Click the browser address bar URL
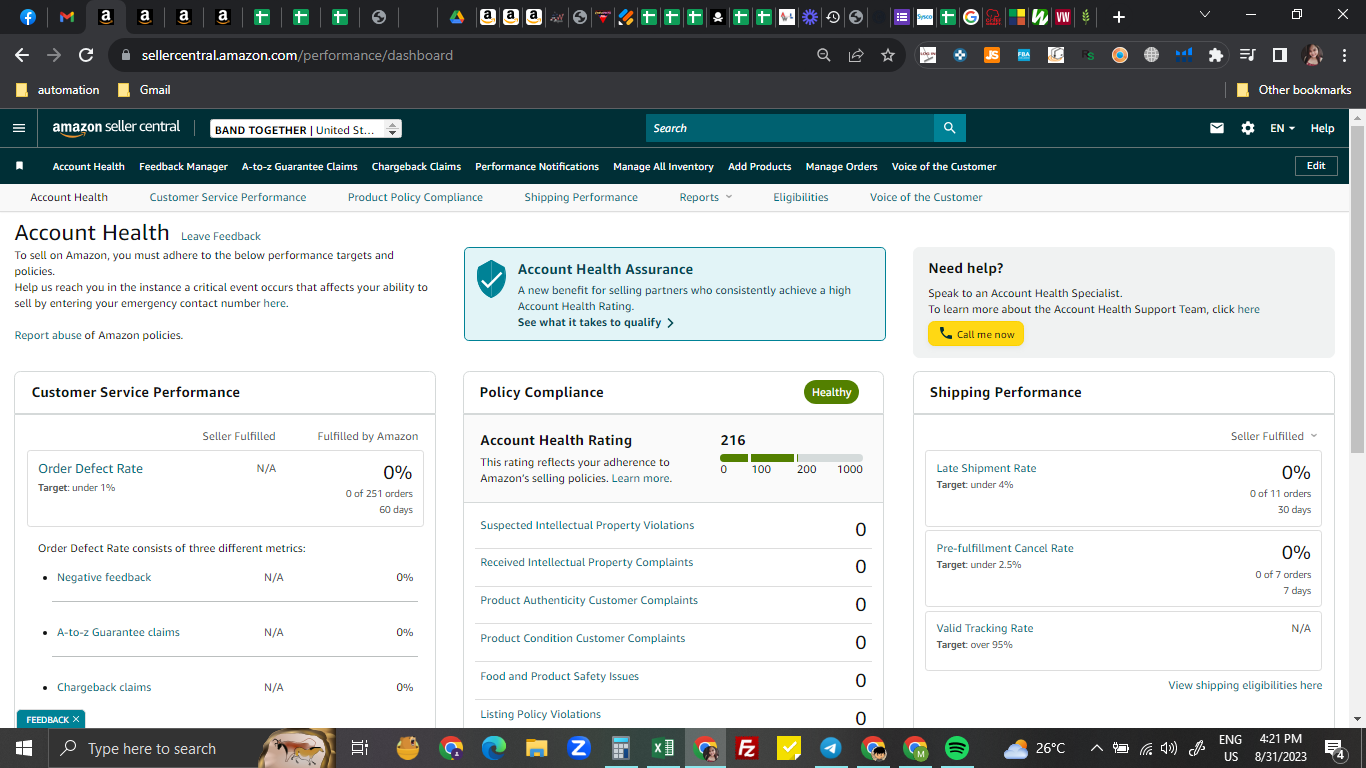 click(x=298, y=55)
